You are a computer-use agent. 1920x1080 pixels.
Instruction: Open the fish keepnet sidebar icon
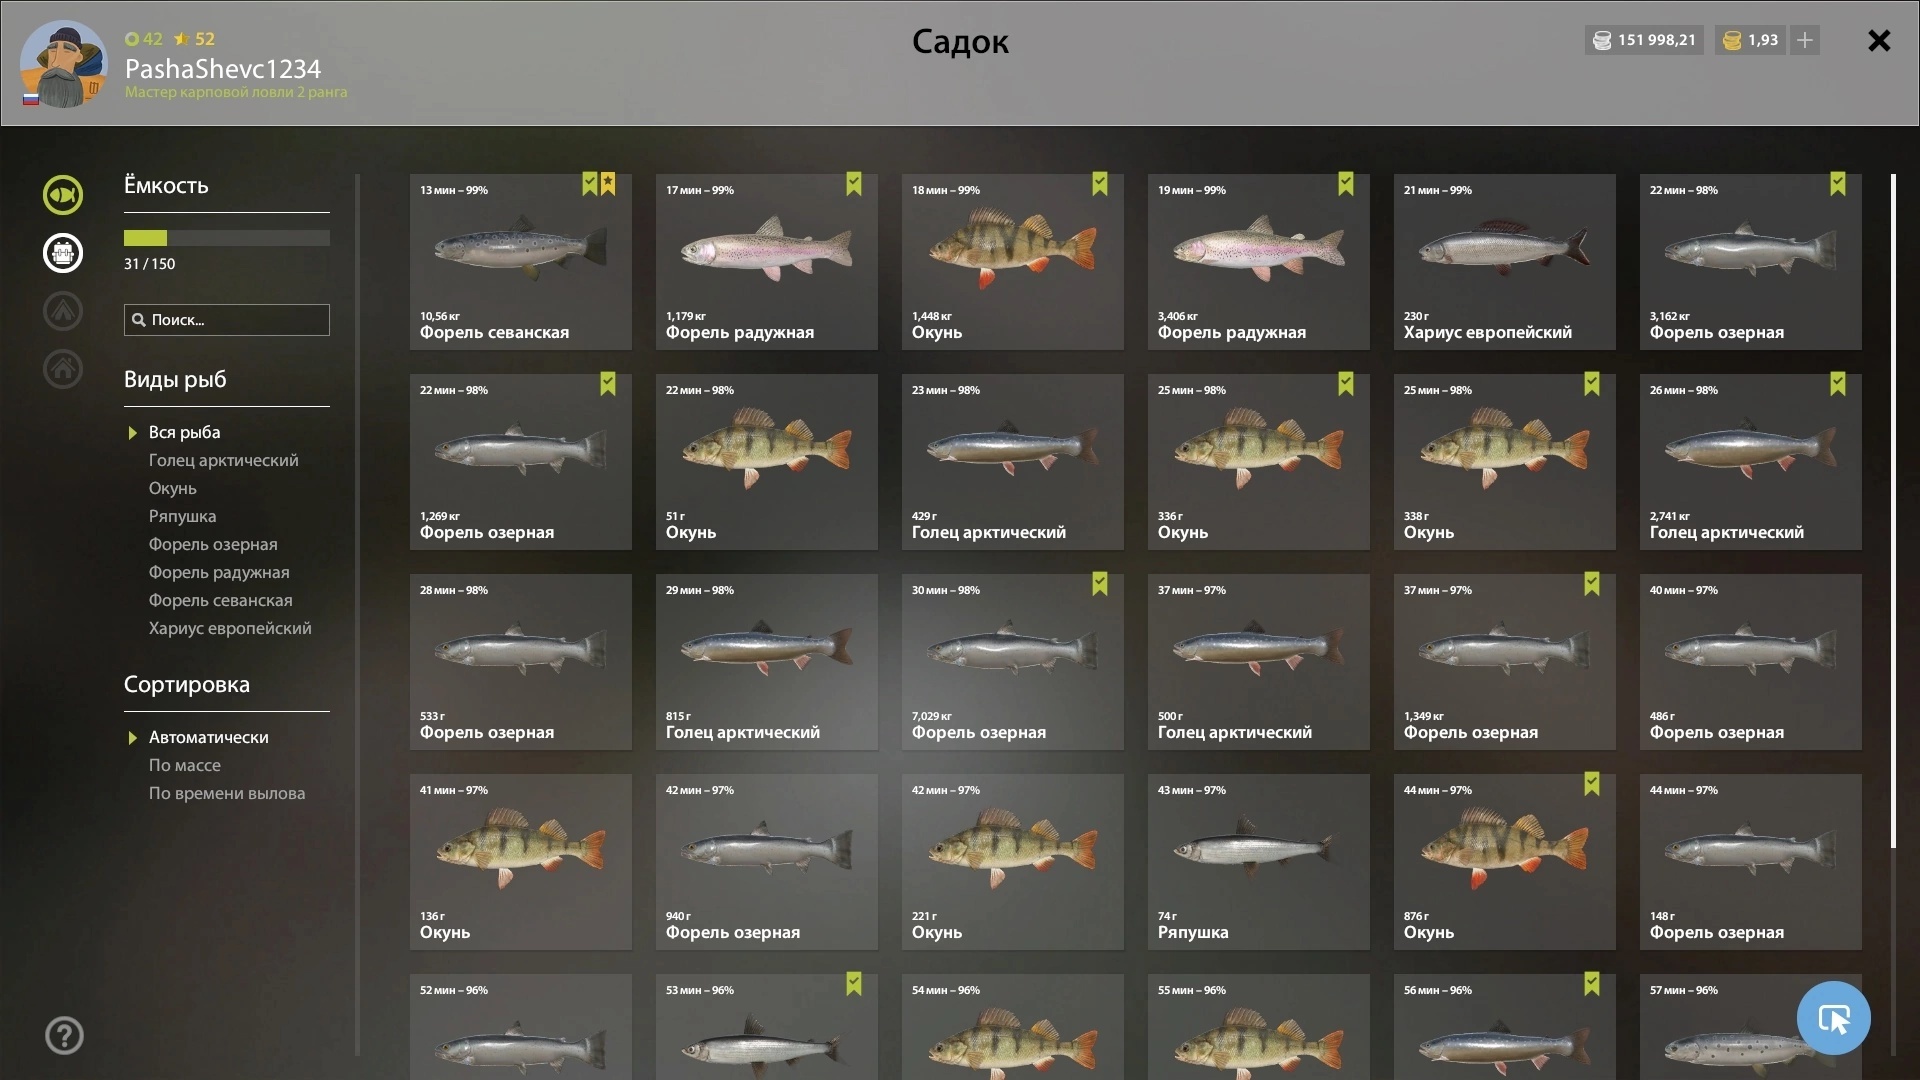(x=62, y=195)
